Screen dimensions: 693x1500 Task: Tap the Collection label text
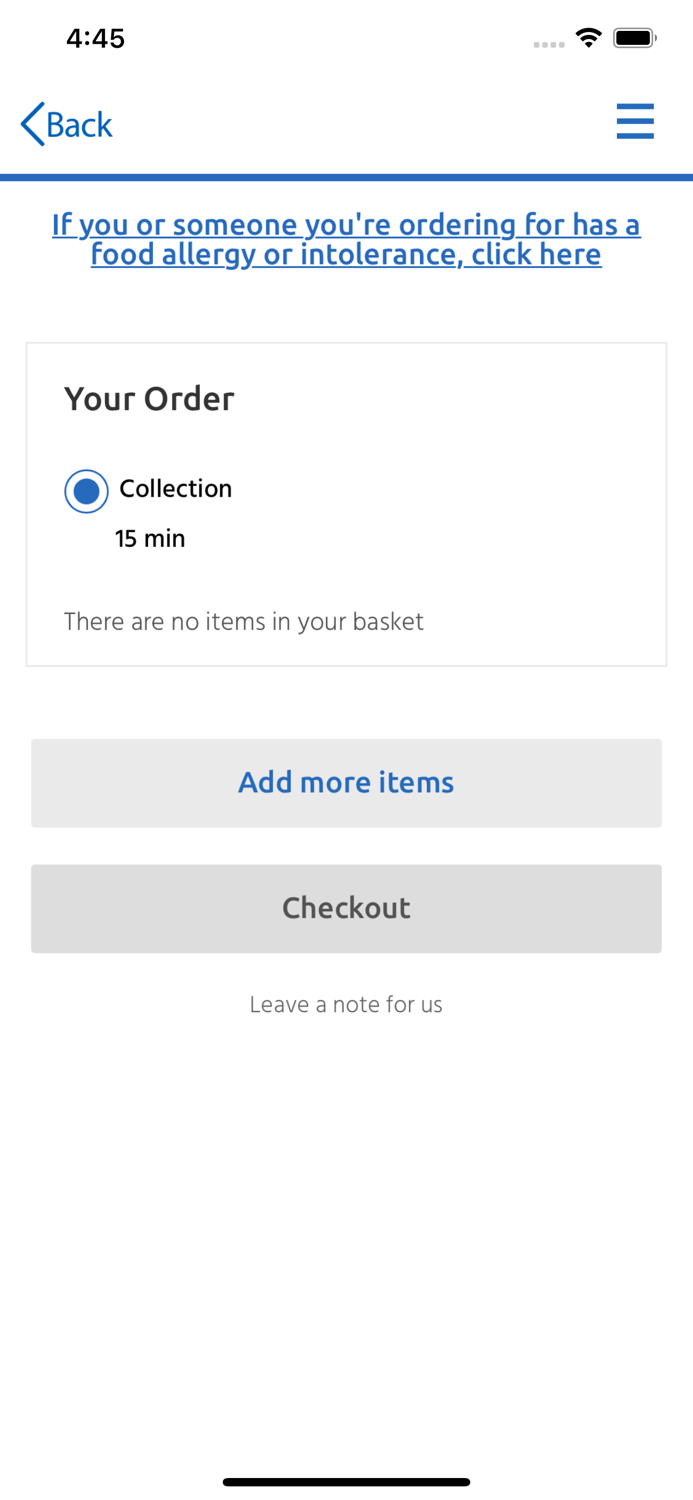[176, 488]
